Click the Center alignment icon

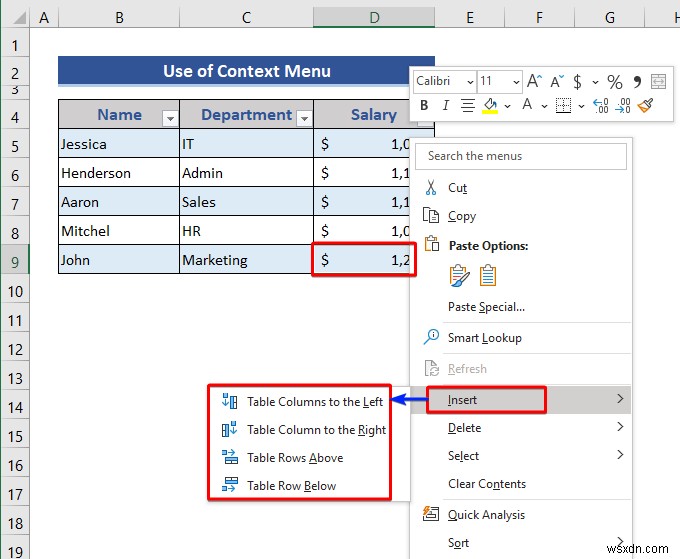pyautogui.click(x=468, y=105)
